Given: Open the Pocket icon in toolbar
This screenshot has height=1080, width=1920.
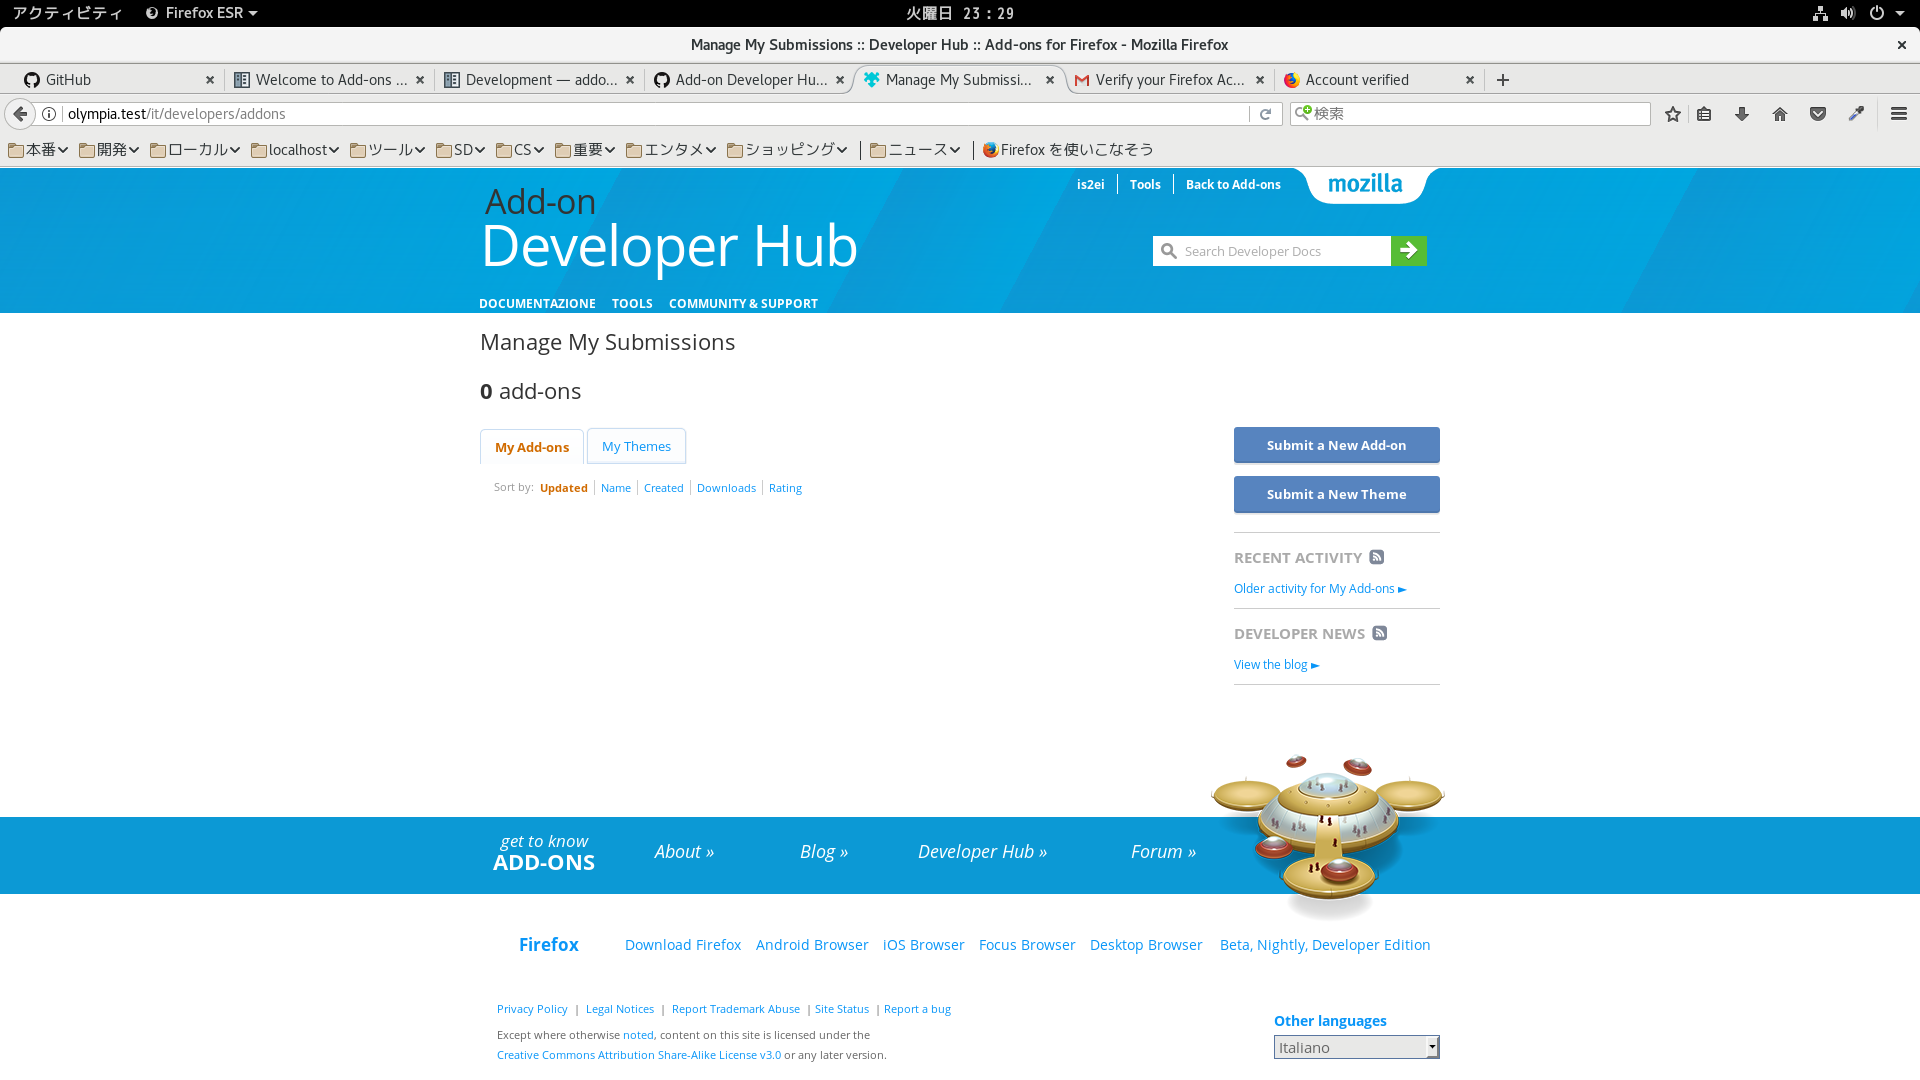Looking at the screenshot, I should [x=1818, y=114].
